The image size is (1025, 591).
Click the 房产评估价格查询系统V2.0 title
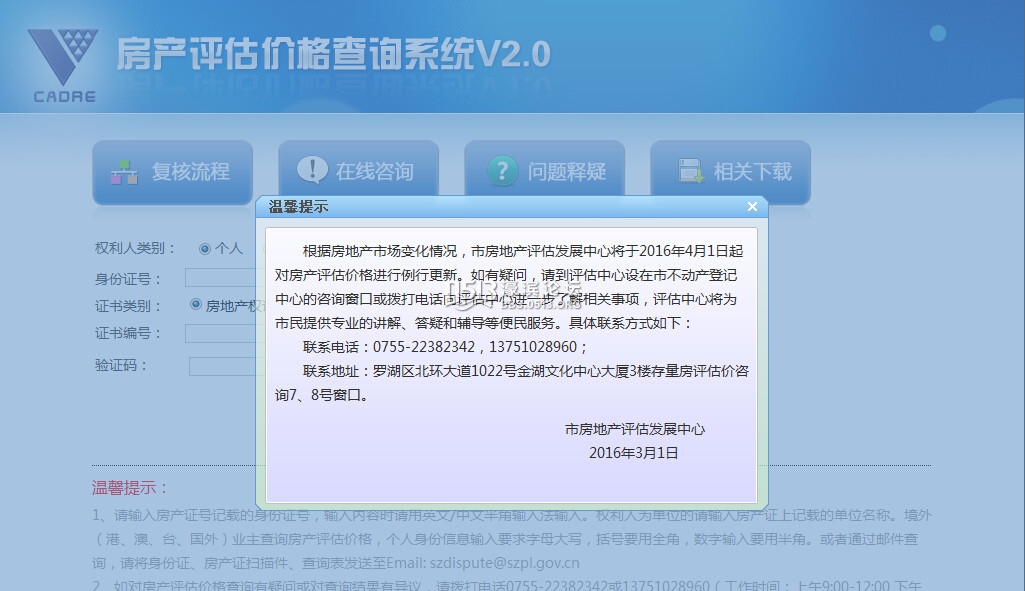tap(333, 54)
